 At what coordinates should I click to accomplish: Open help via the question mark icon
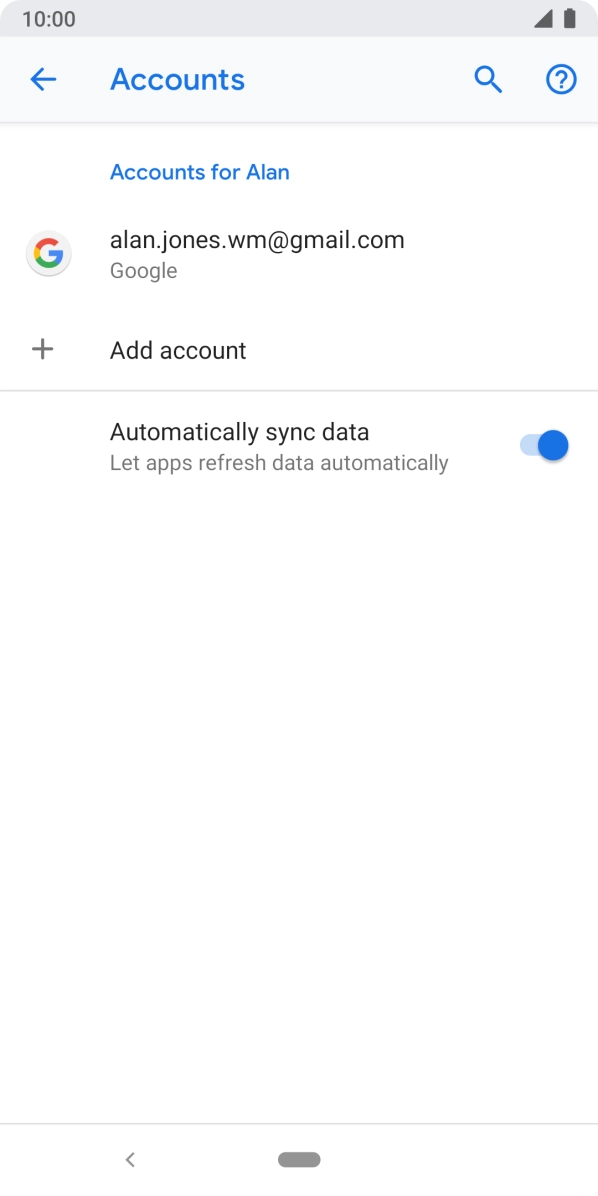tap(561, 79)
